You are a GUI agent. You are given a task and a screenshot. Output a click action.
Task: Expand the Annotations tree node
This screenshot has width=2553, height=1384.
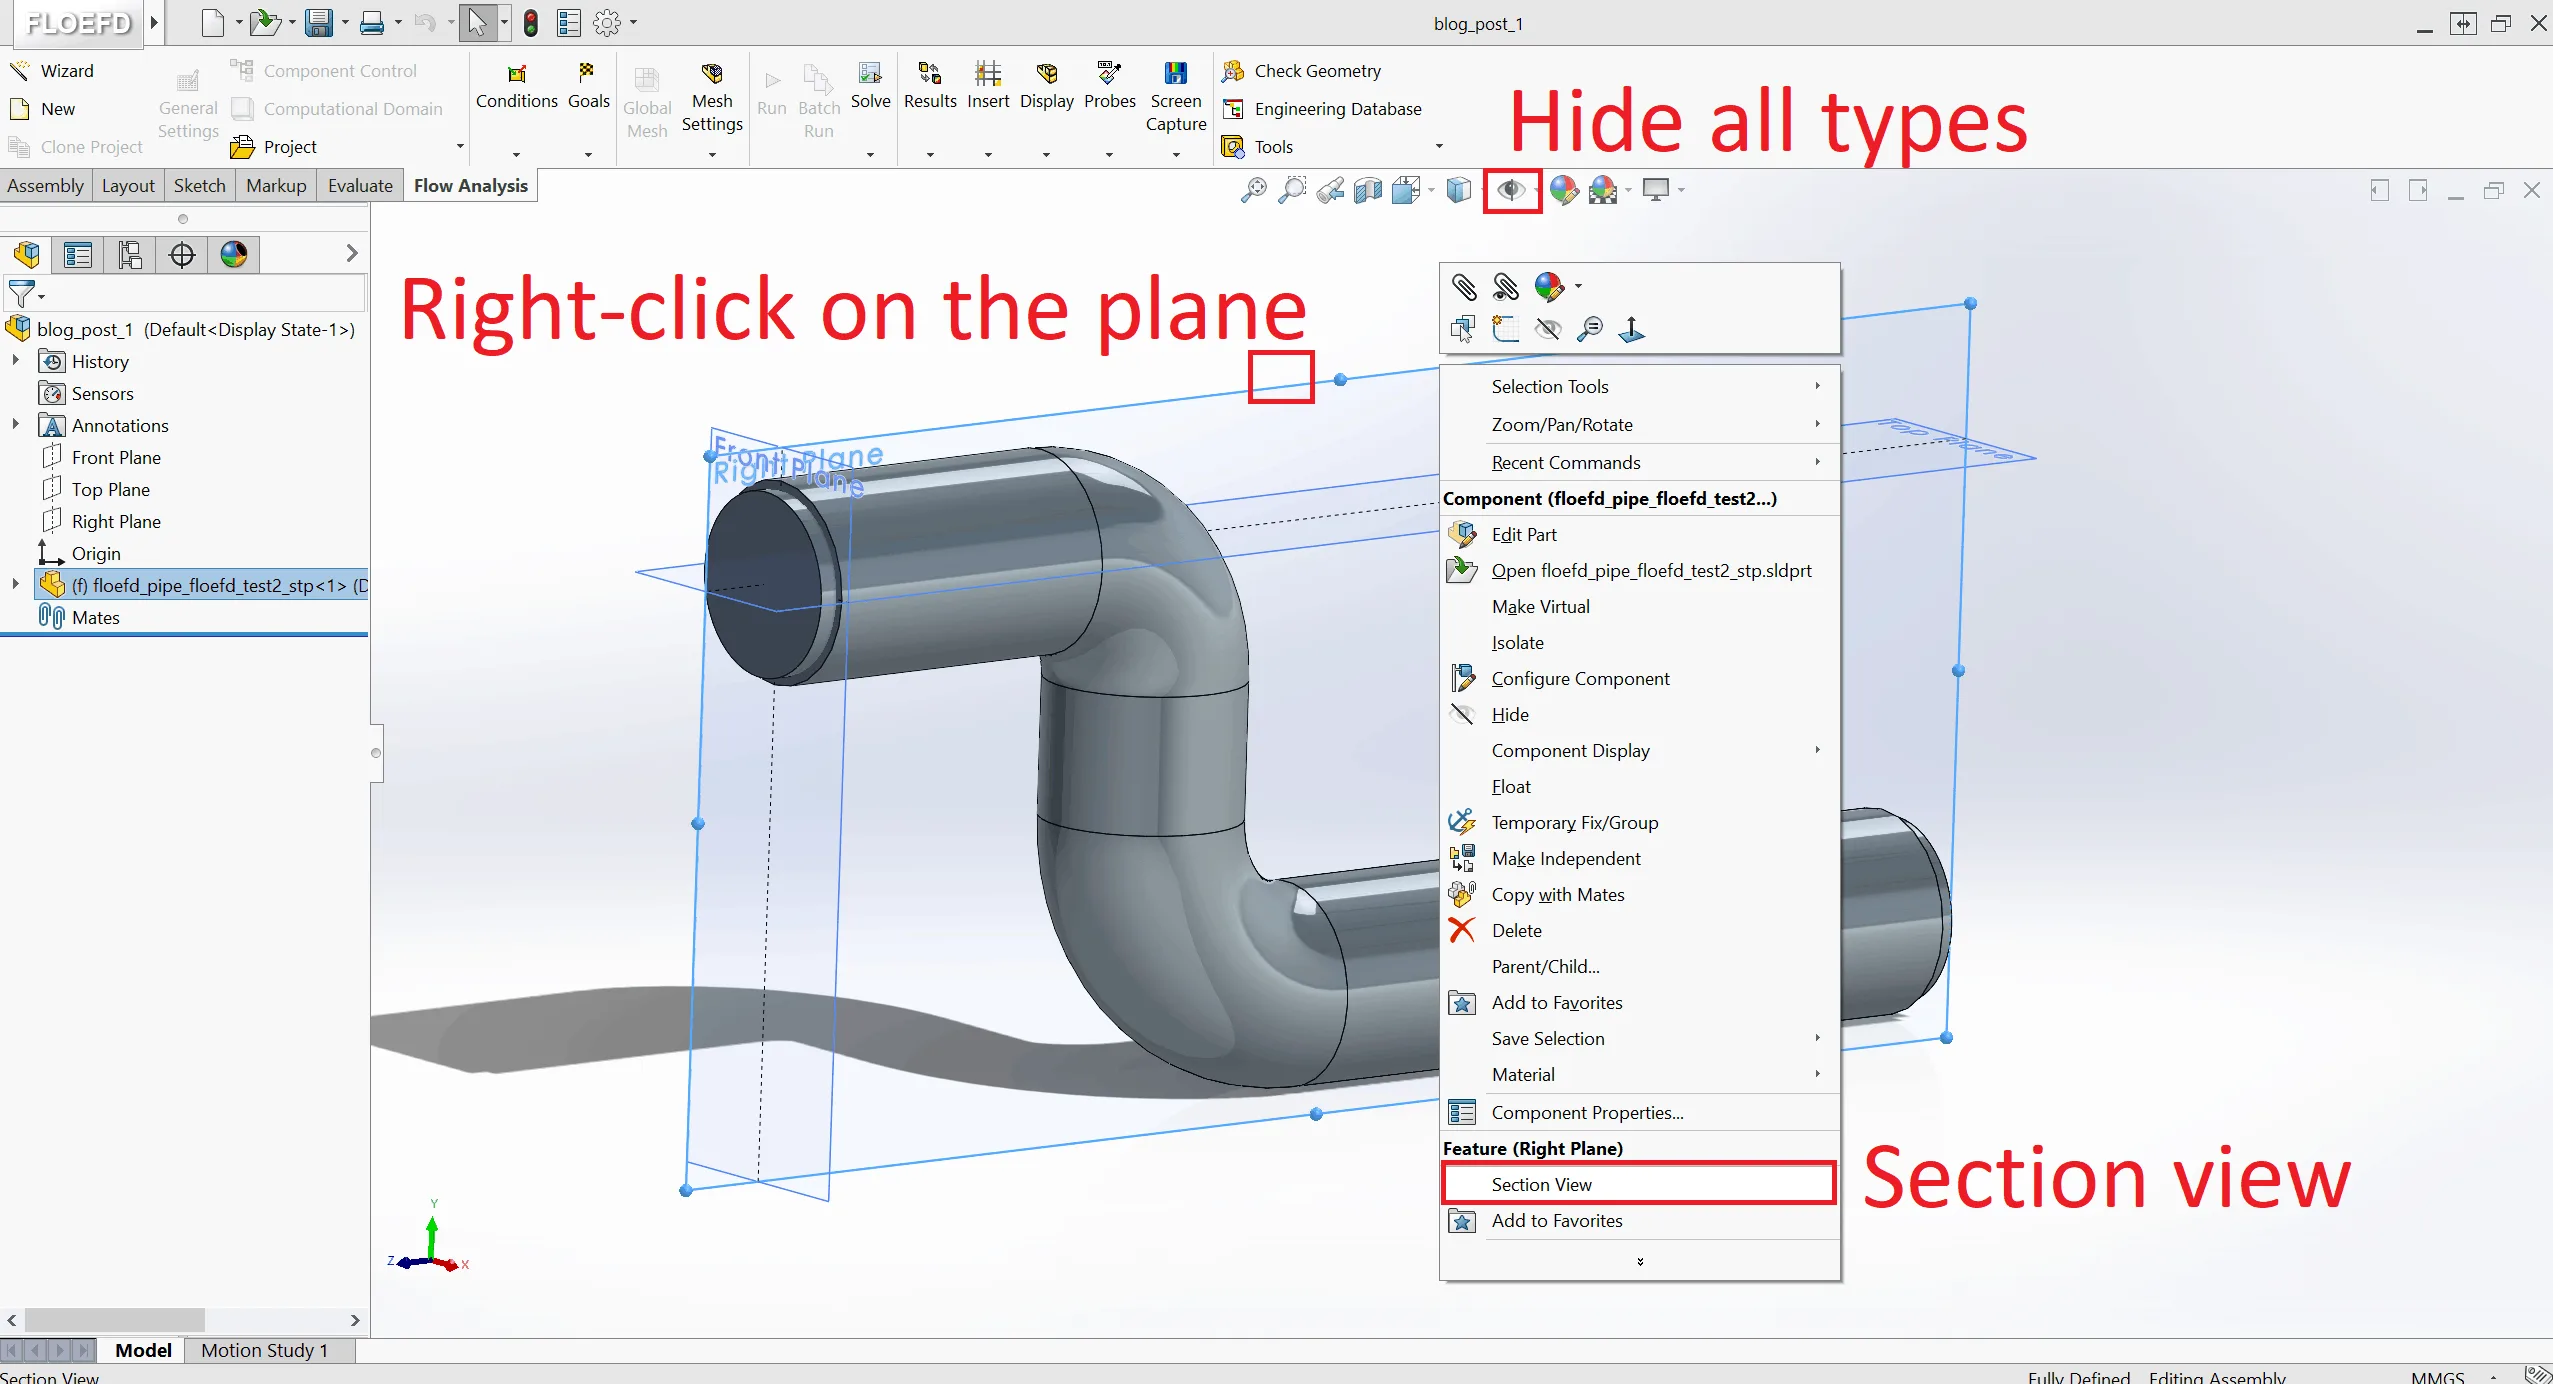click(x=15, y=425)
